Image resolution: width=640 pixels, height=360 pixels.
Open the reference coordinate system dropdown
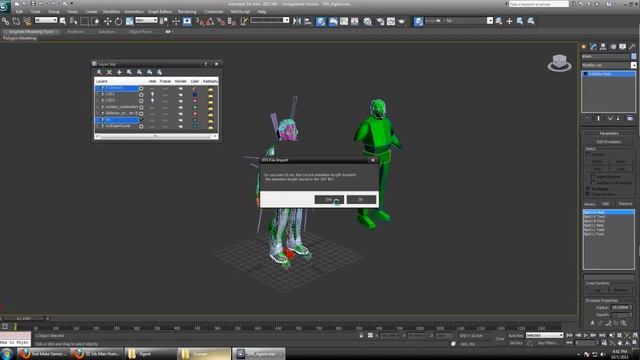point(146,20)
